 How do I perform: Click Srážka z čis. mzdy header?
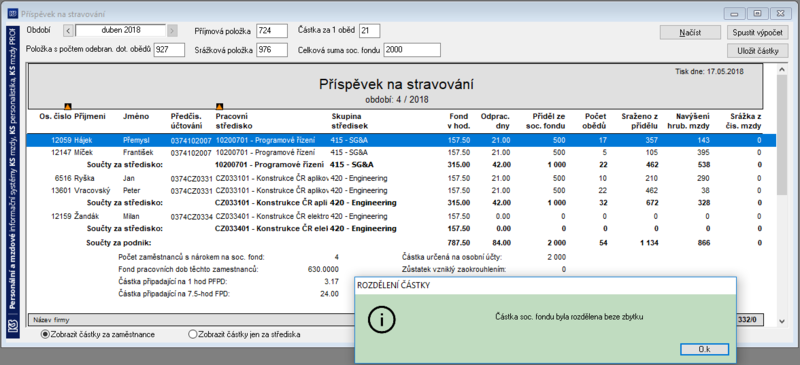(x=743, y=121)
